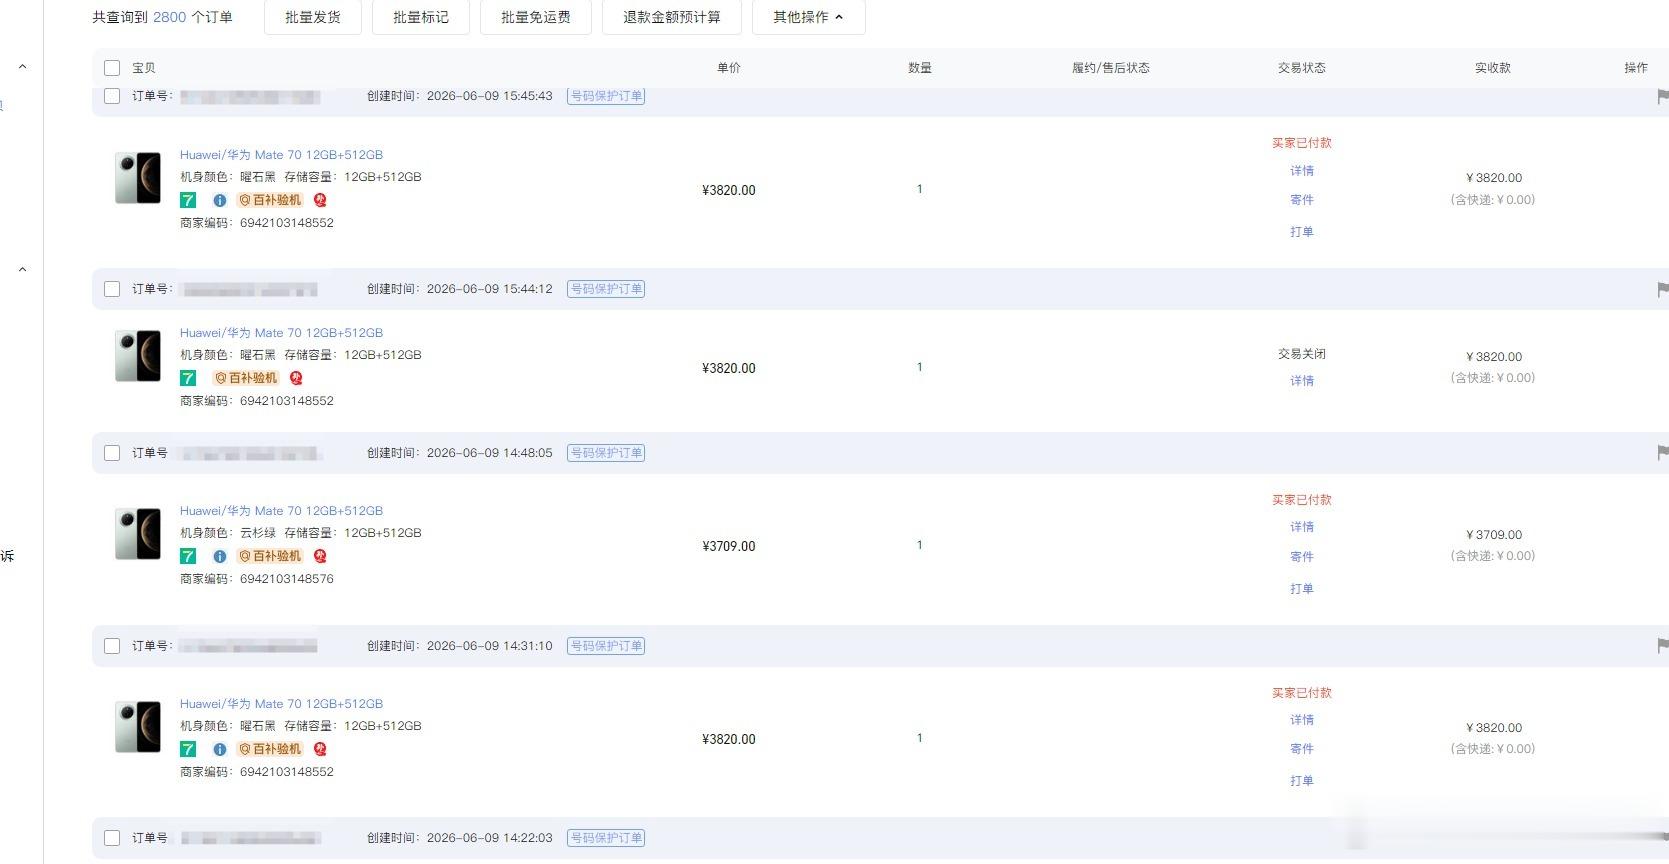Screen dimensions: 1669x864
Task: Select the order created at 14:48:05
Action: [112, 453]
